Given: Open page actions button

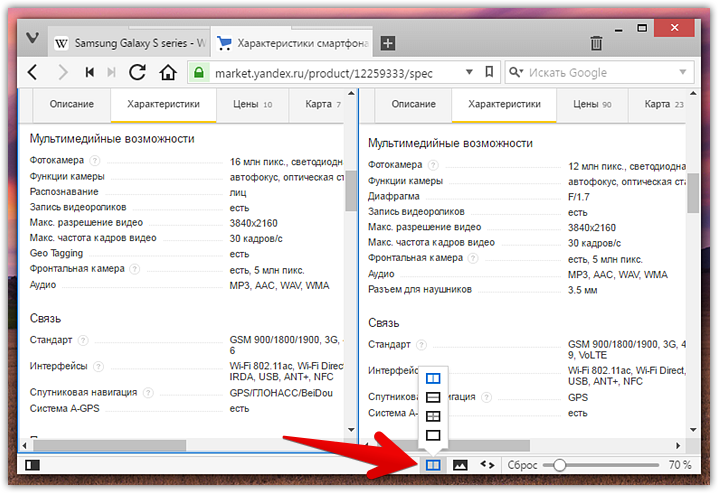Looking at the screenshot, I should coord(487,465).
